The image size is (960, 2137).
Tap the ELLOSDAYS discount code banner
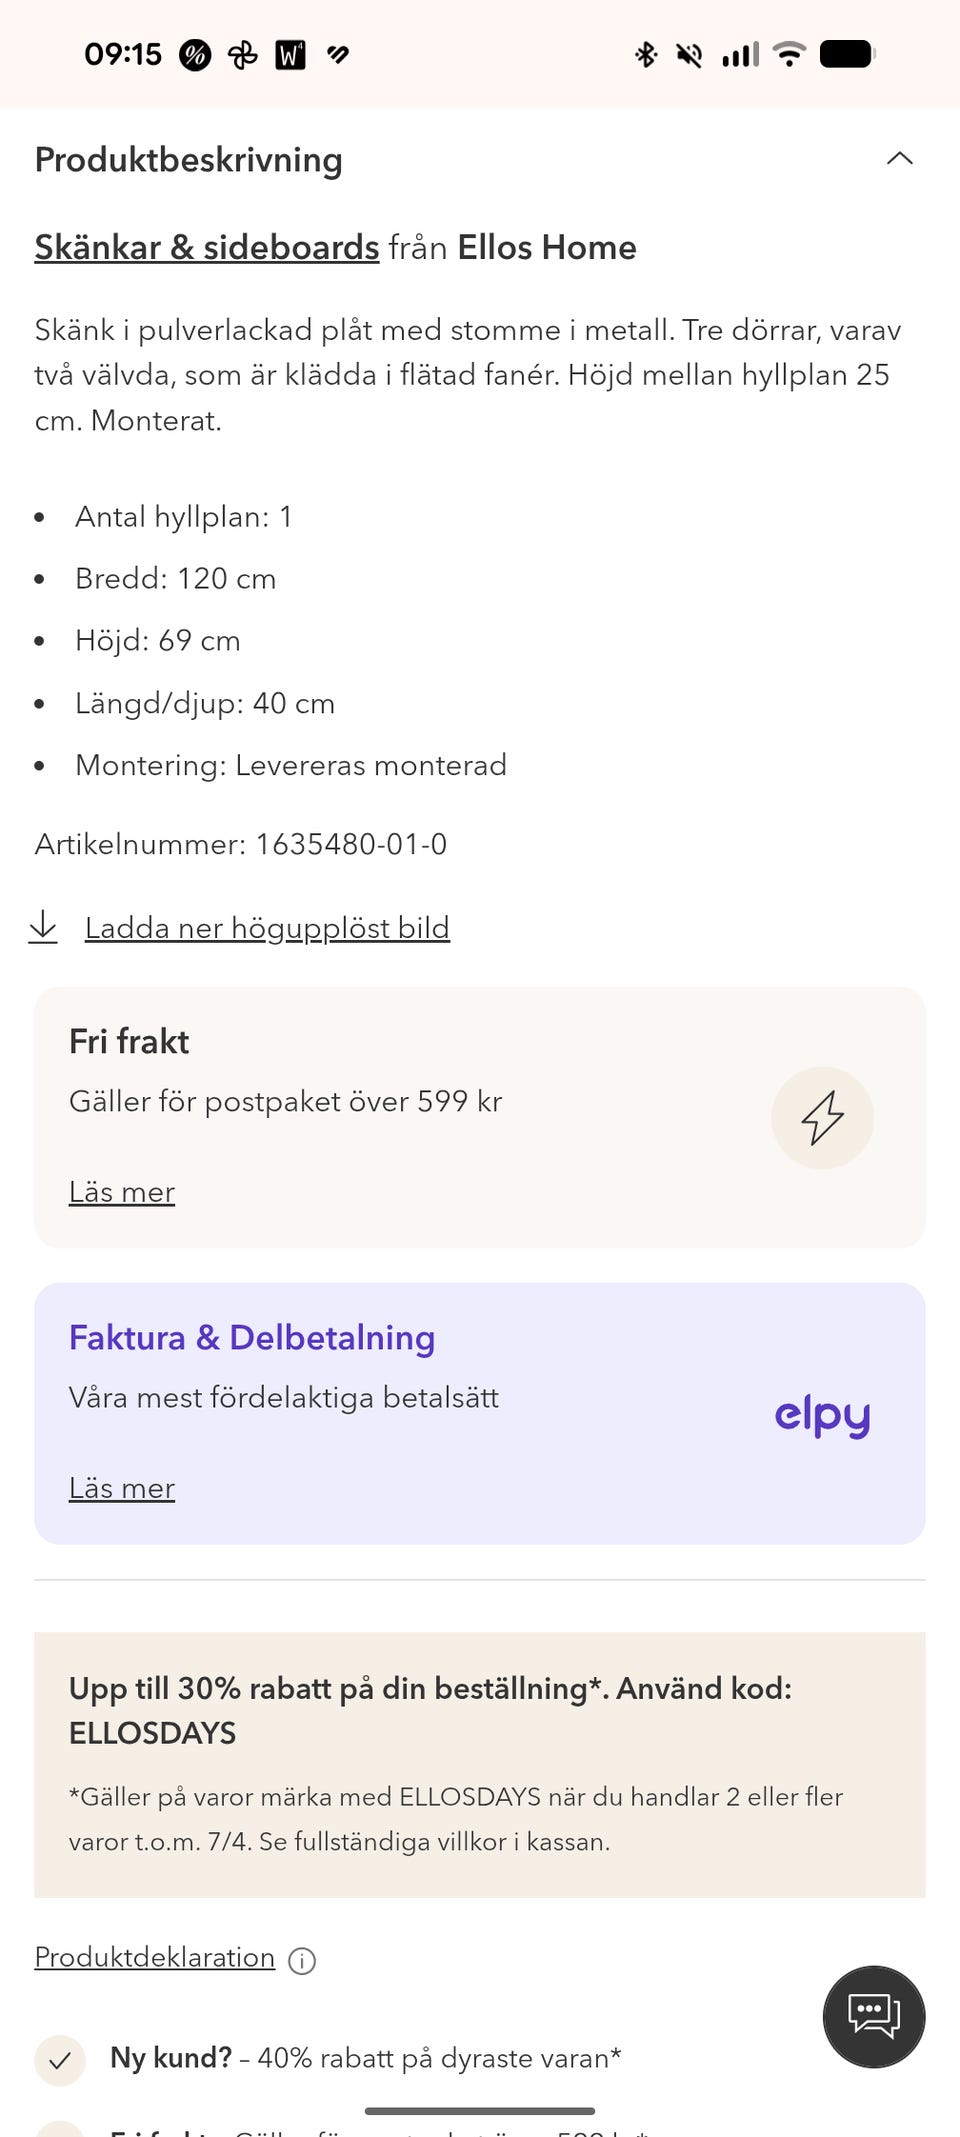coord(480,1764)
